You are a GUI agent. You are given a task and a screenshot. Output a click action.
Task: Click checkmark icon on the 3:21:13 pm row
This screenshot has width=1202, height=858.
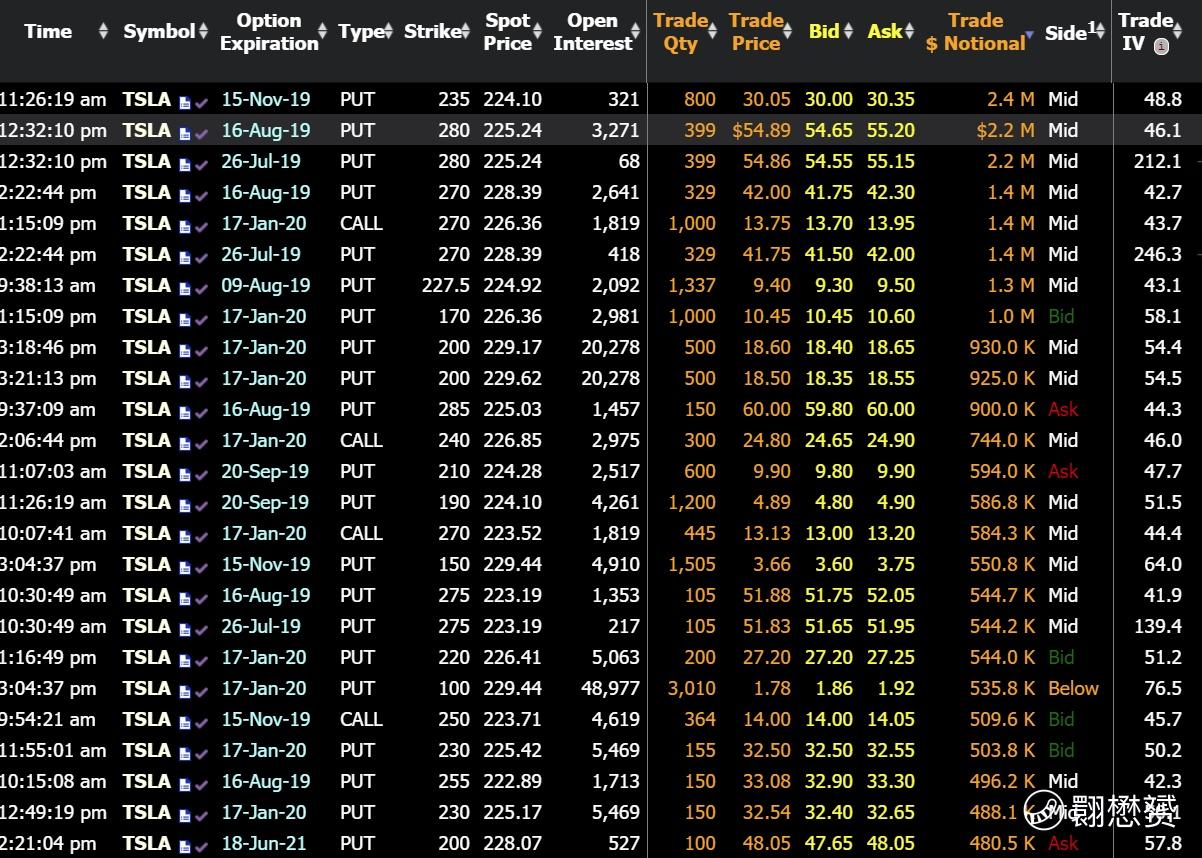[201, 381]
